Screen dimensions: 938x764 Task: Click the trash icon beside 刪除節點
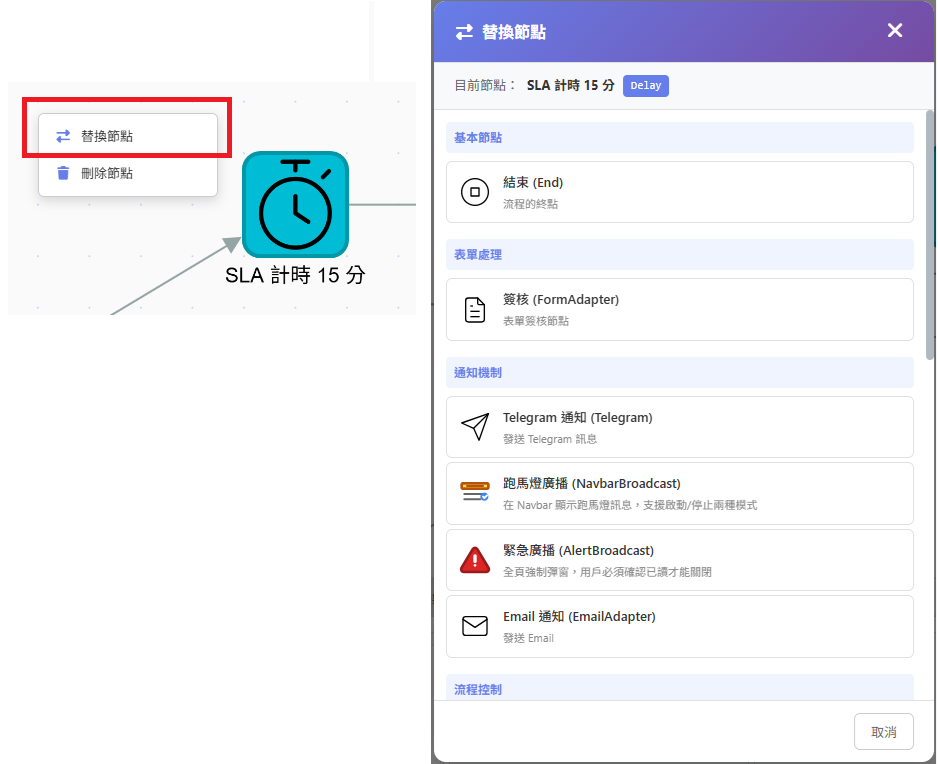click(x=63, y=174)
